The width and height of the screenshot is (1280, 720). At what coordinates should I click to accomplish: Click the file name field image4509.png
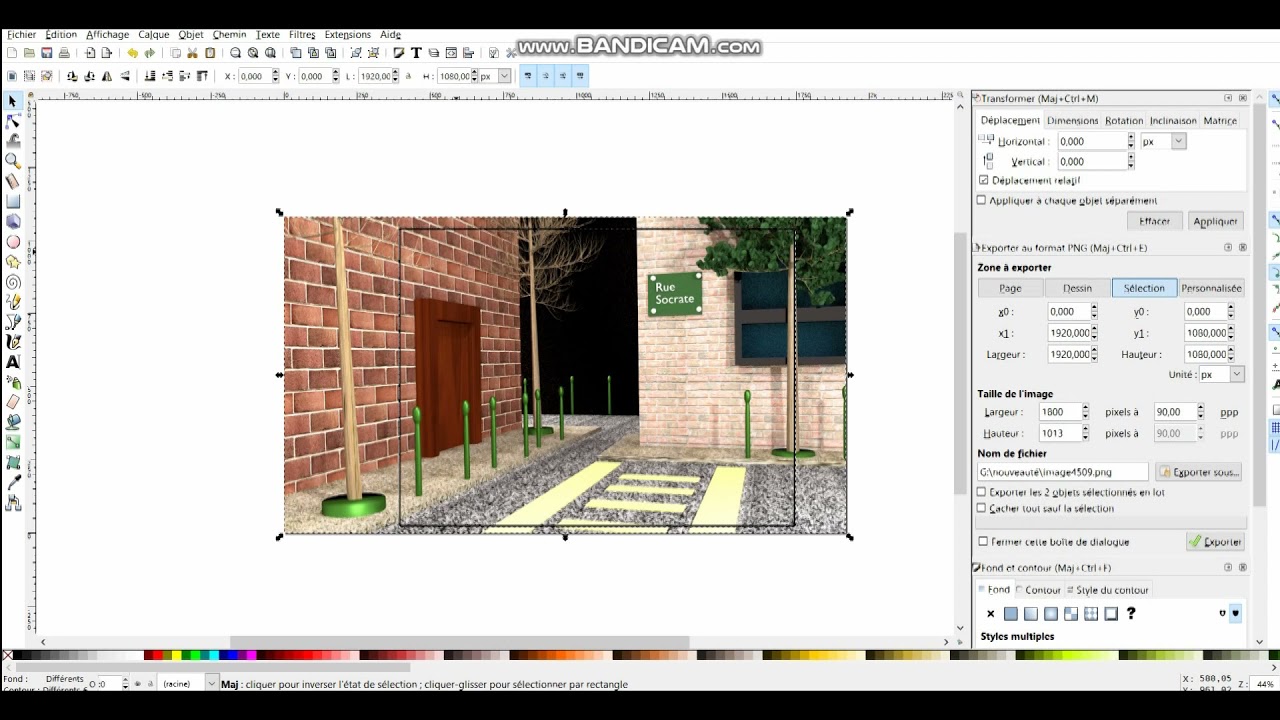pos(1063,472)
